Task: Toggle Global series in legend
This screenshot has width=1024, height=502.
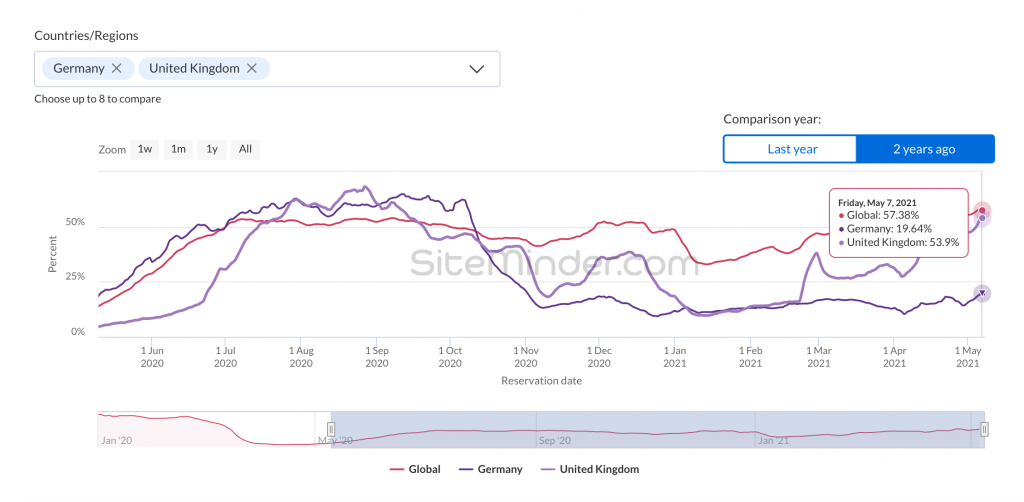Action: (x=416, y=469)
